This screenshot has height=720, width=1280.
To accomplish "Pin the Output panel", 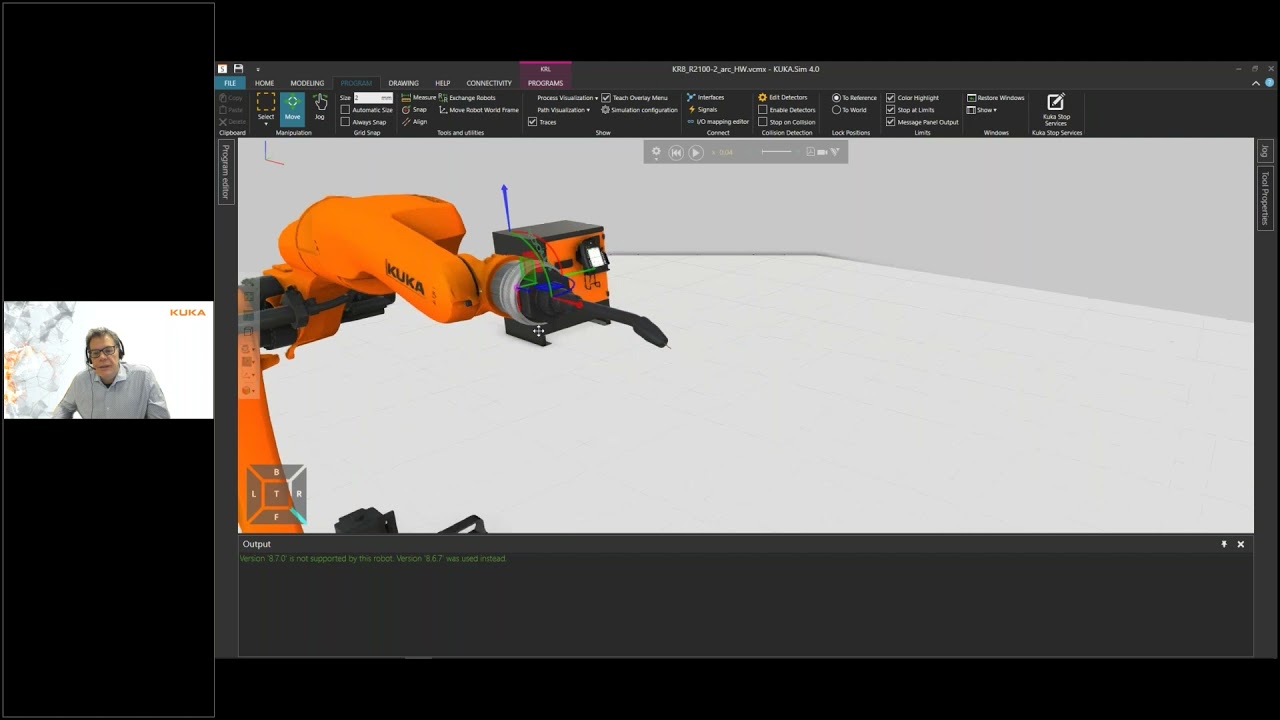I will click(x=1224, y=544).
